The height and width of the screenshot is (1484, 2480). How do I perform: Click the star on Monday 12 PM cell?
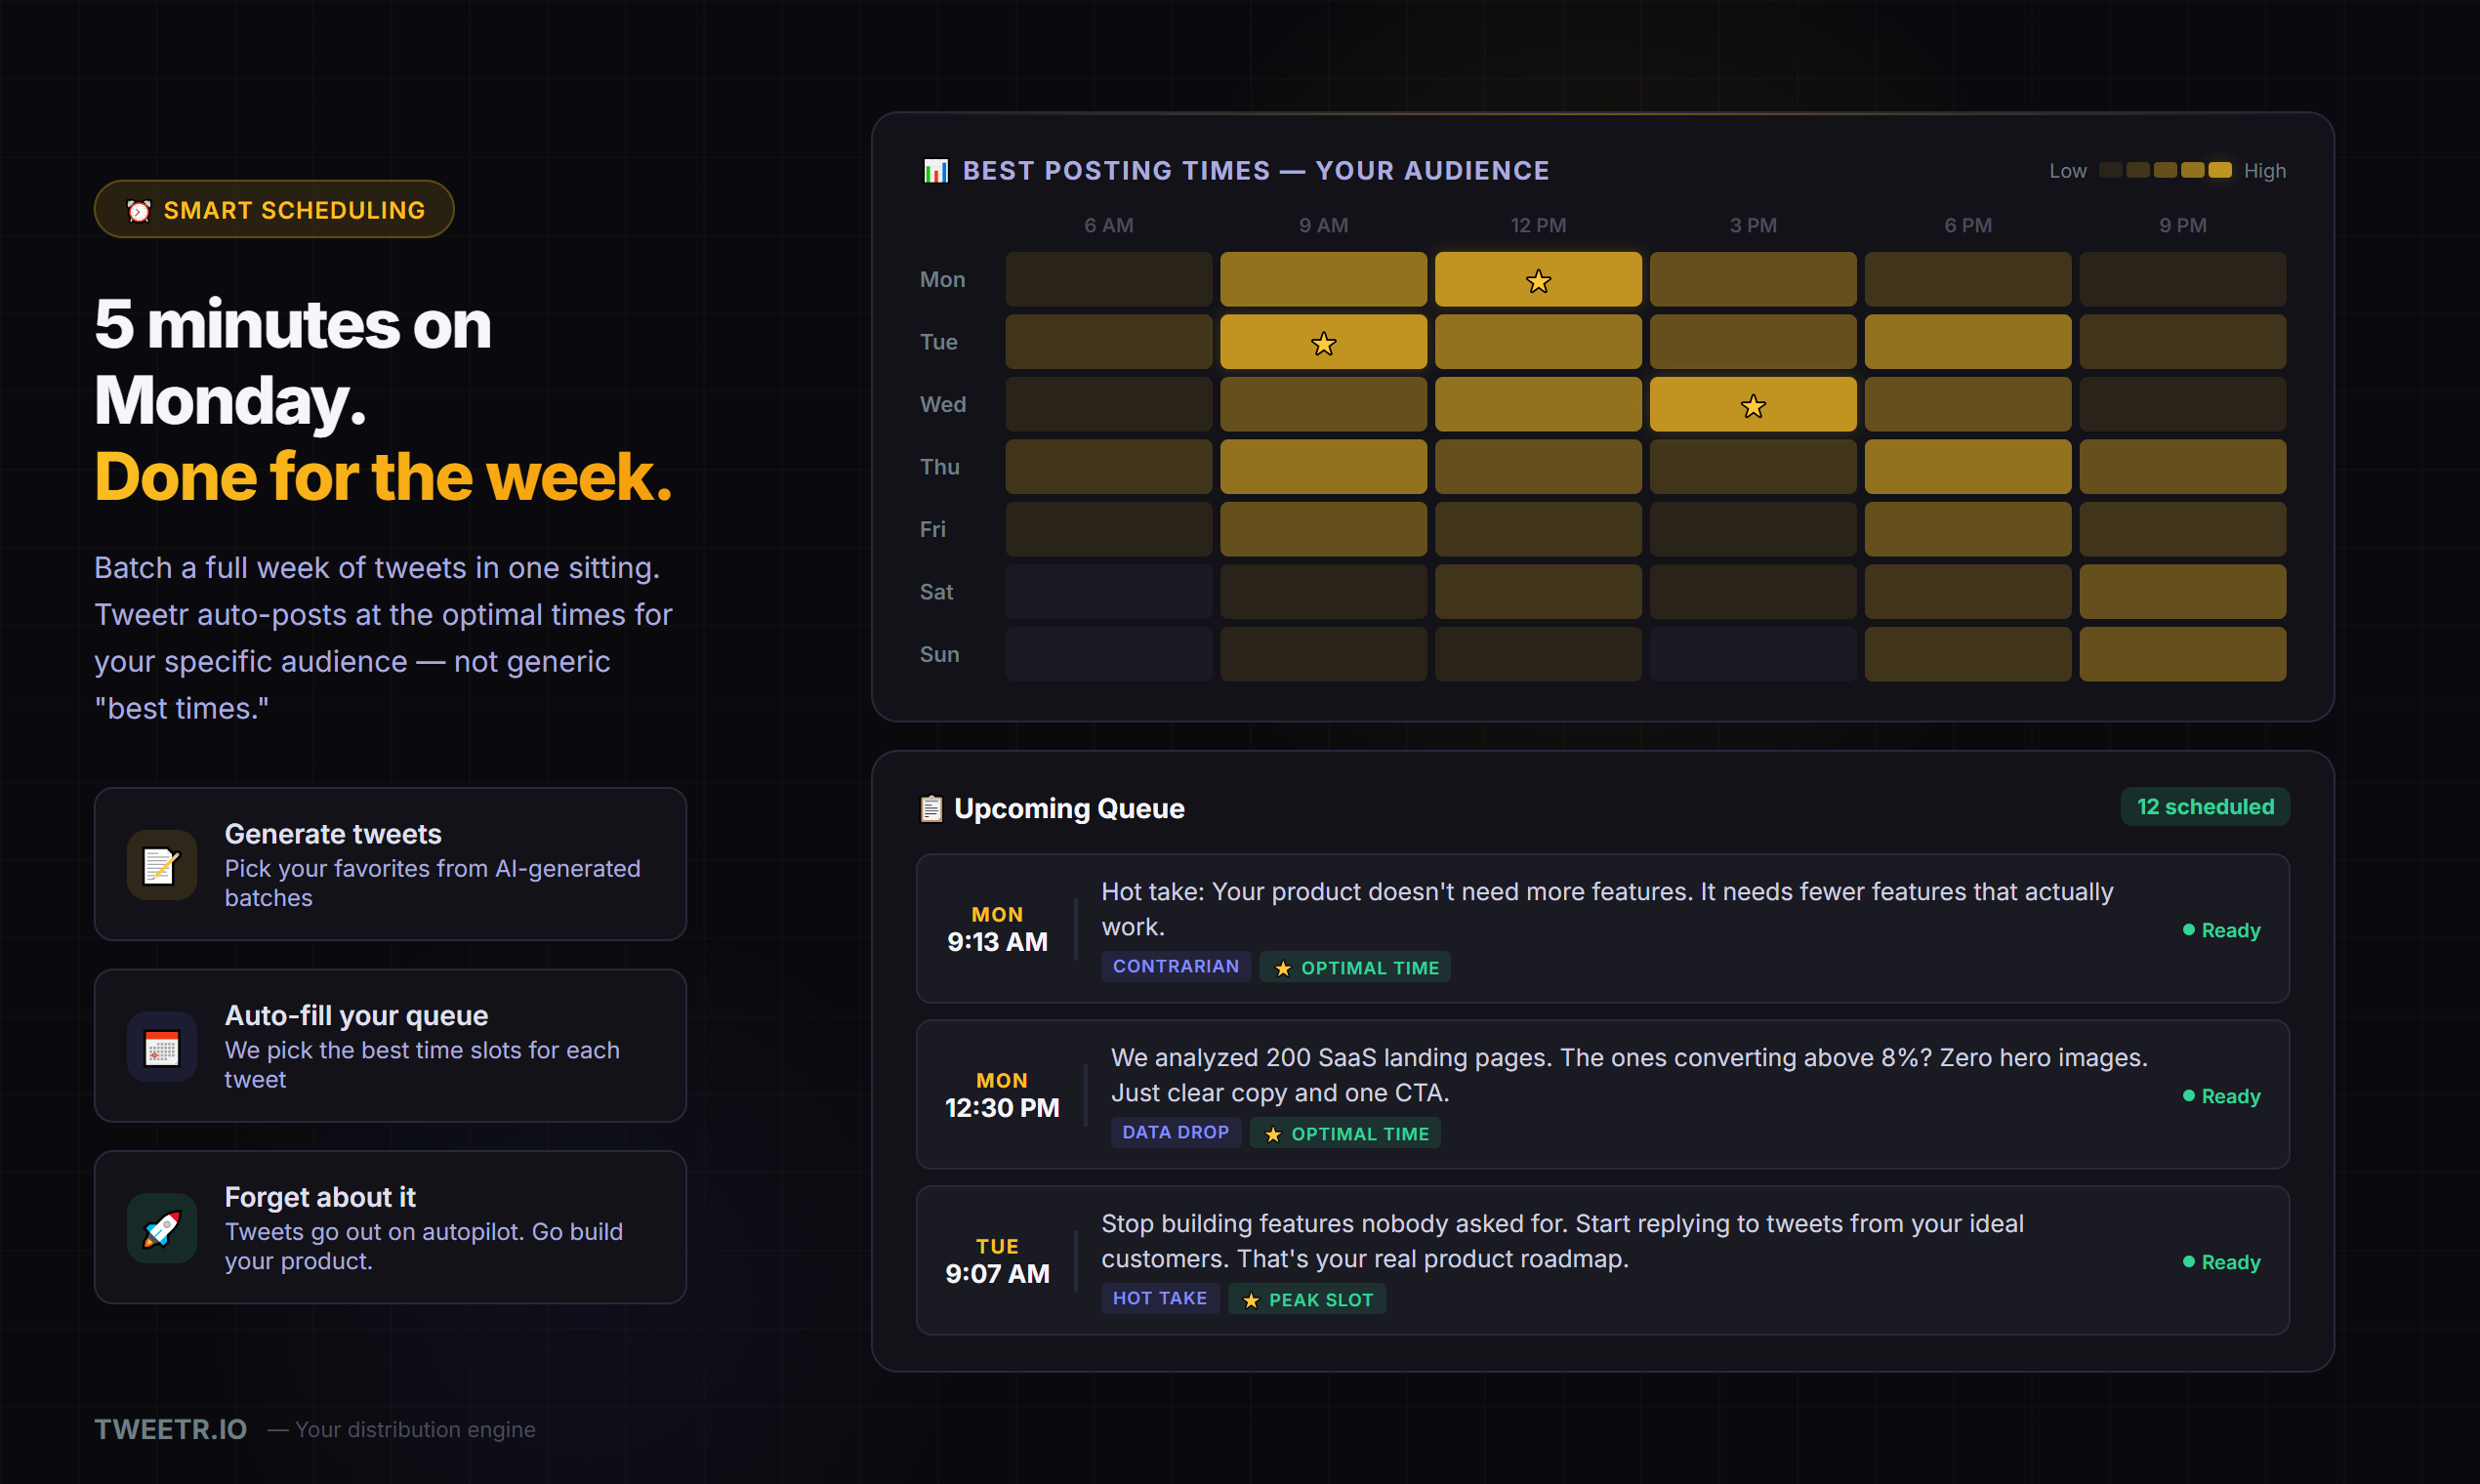coord(1538,281)
